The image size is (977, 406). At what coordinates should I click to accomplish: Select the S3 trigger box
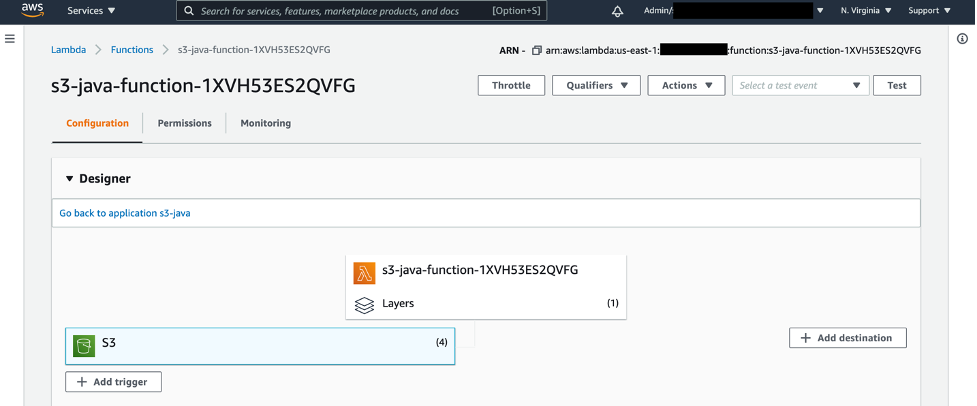click(260, 346)
